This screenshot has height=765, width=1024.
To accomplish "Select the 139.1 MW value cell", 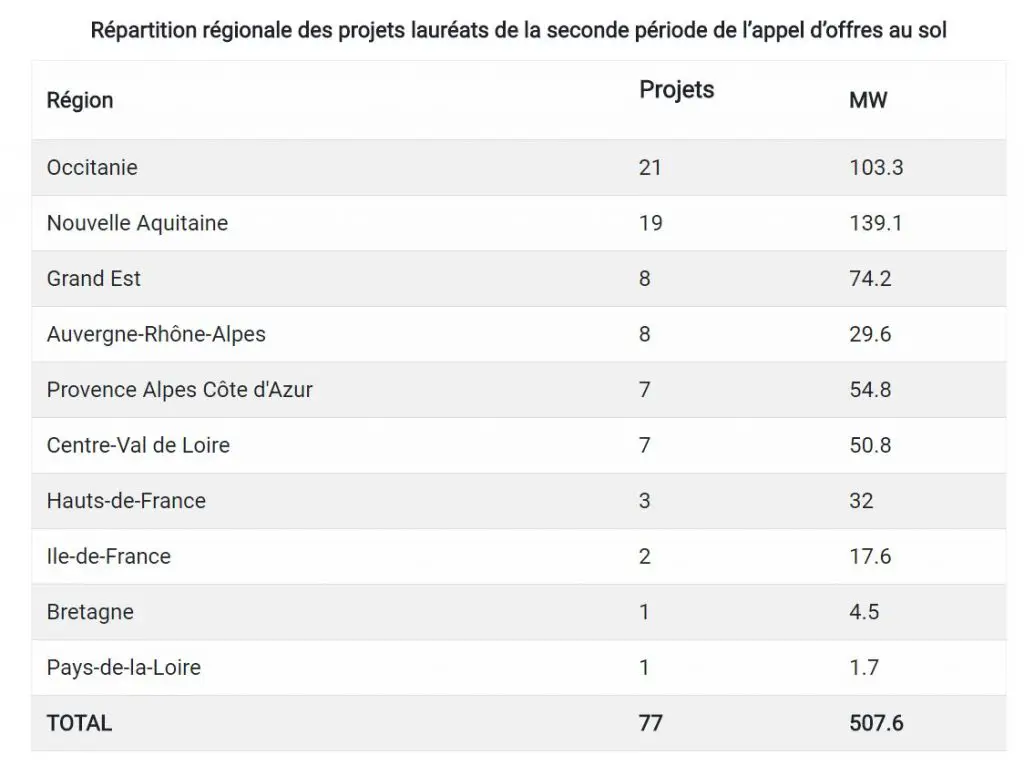I will coord(875,223).
